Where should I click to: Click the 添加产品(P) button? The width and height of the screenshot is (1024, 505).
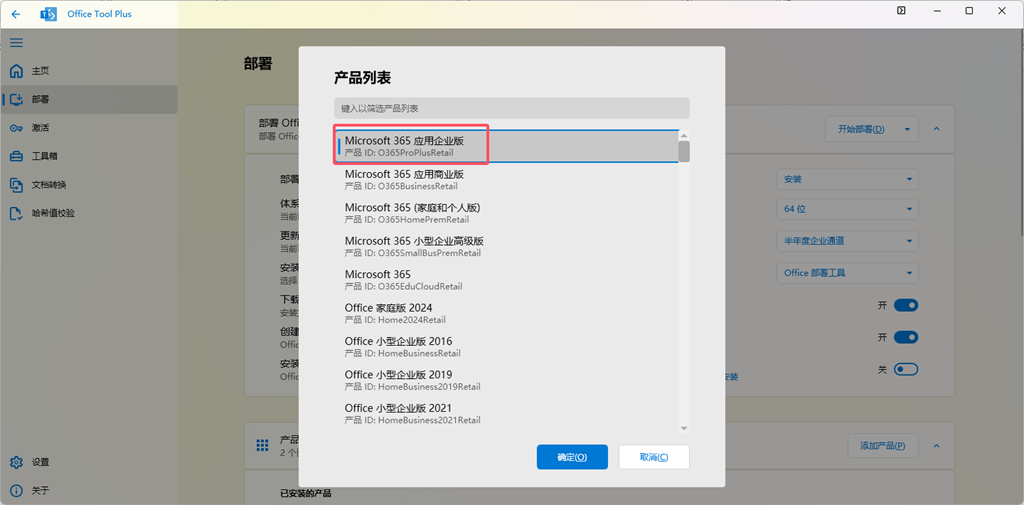point(883,446)
